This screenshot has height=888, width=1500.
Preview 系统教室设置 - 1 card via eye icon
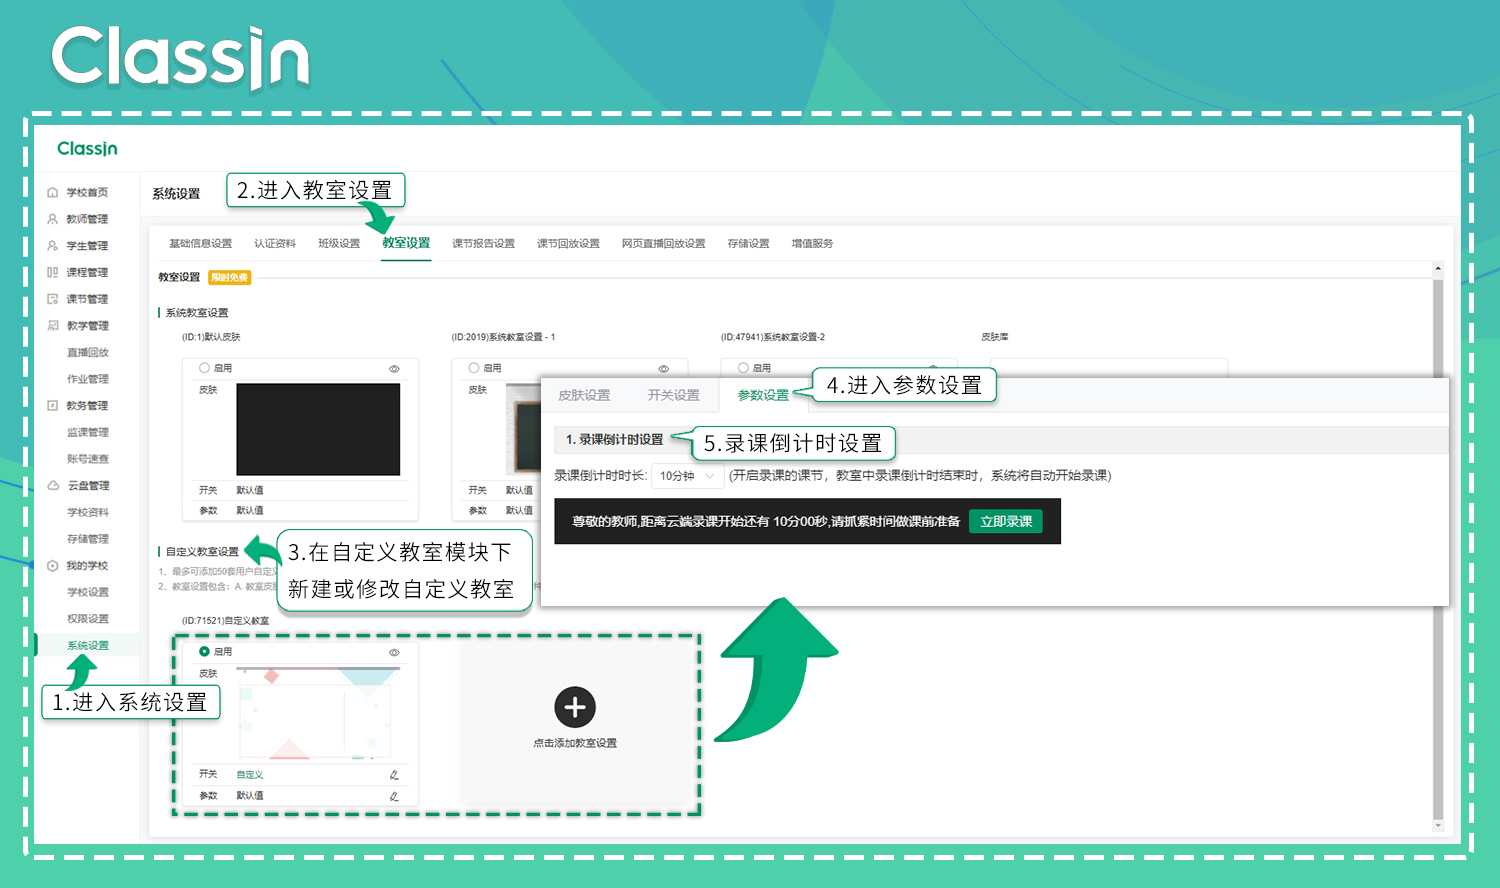(x=663, y=369)
